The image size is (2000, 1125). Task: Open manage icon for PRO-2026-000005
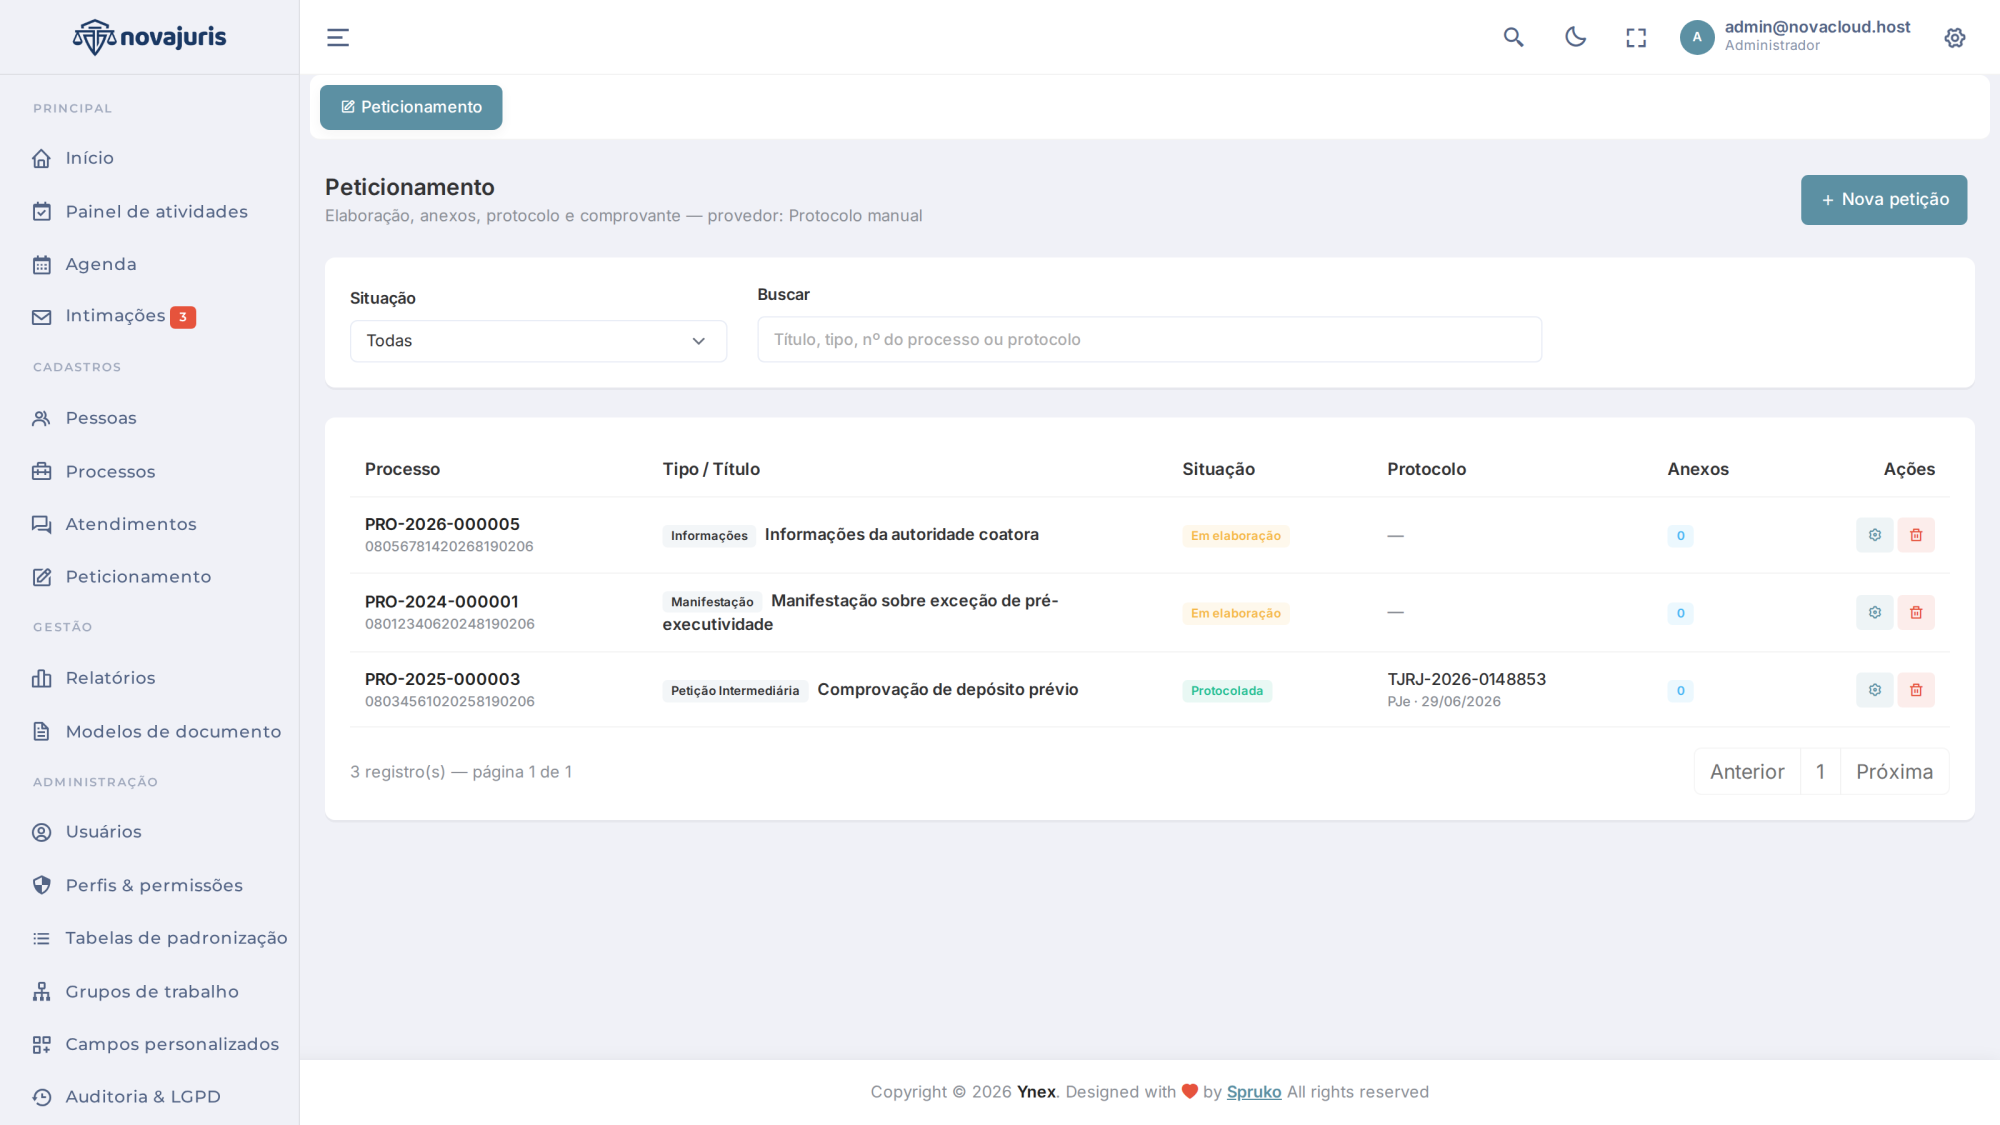(x=1875, y=535)
